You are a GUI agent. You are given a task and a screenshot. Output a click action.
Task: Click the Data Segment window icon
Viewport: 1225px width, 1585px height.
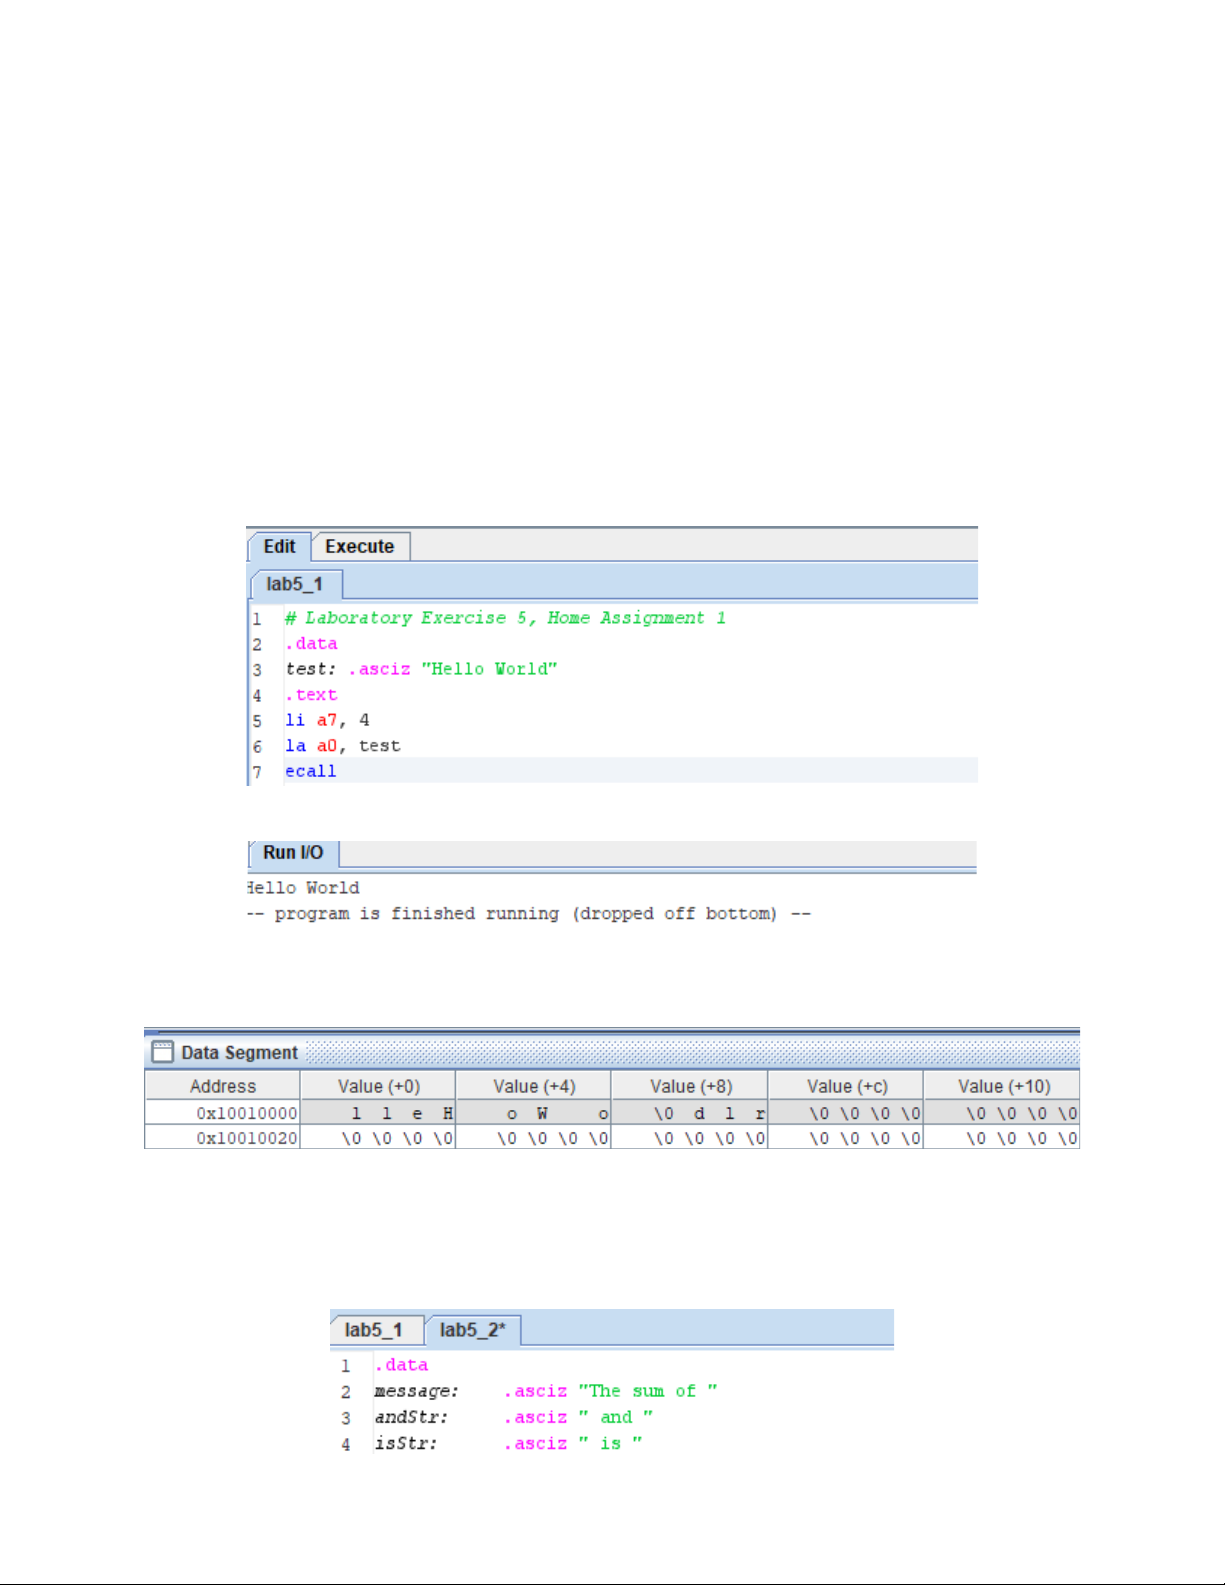(162, 1052)
